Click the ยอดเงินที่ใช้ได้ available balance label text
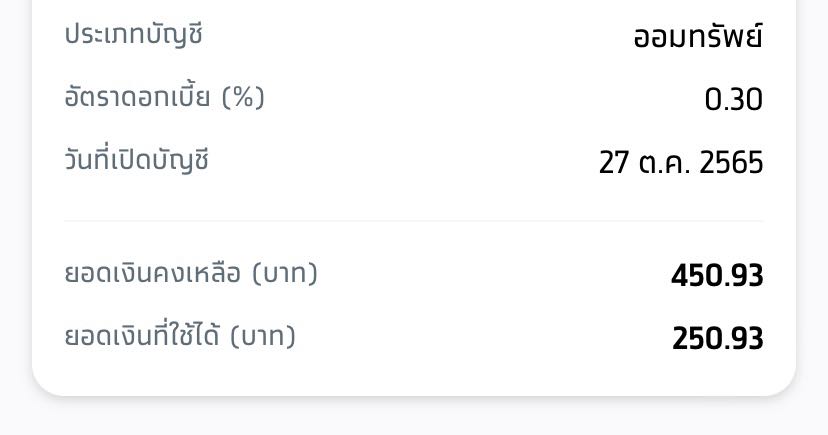 [142, 335]
